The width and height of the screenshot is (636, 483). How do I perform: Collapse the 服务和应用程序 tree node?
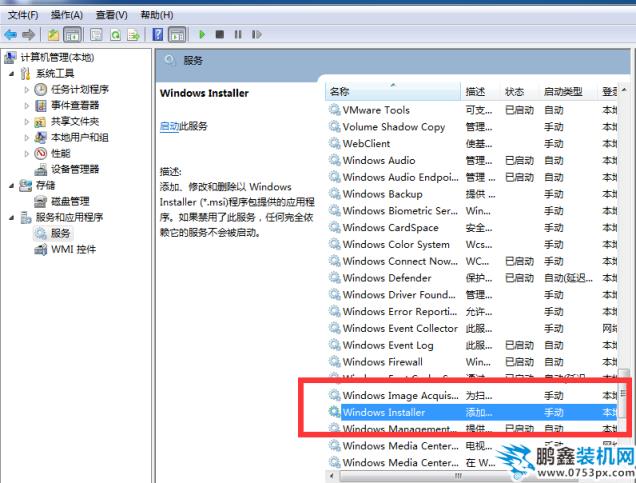pos(11,218)
